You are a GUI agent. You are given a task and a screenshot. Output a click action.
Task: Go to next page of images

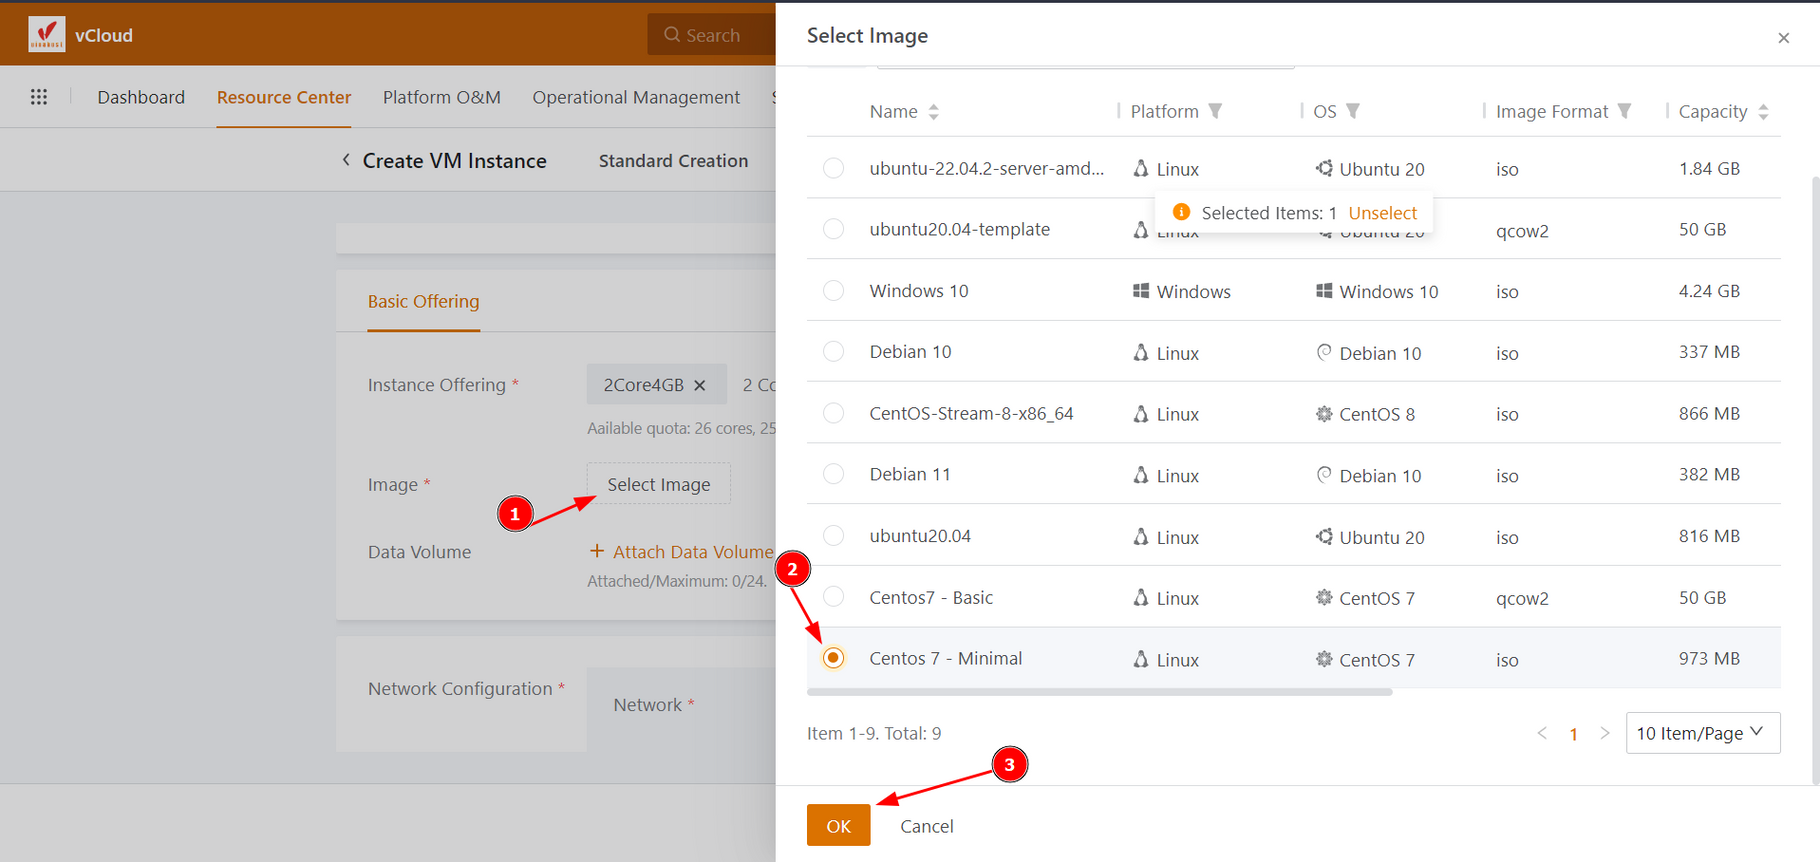pos(1605,733)
